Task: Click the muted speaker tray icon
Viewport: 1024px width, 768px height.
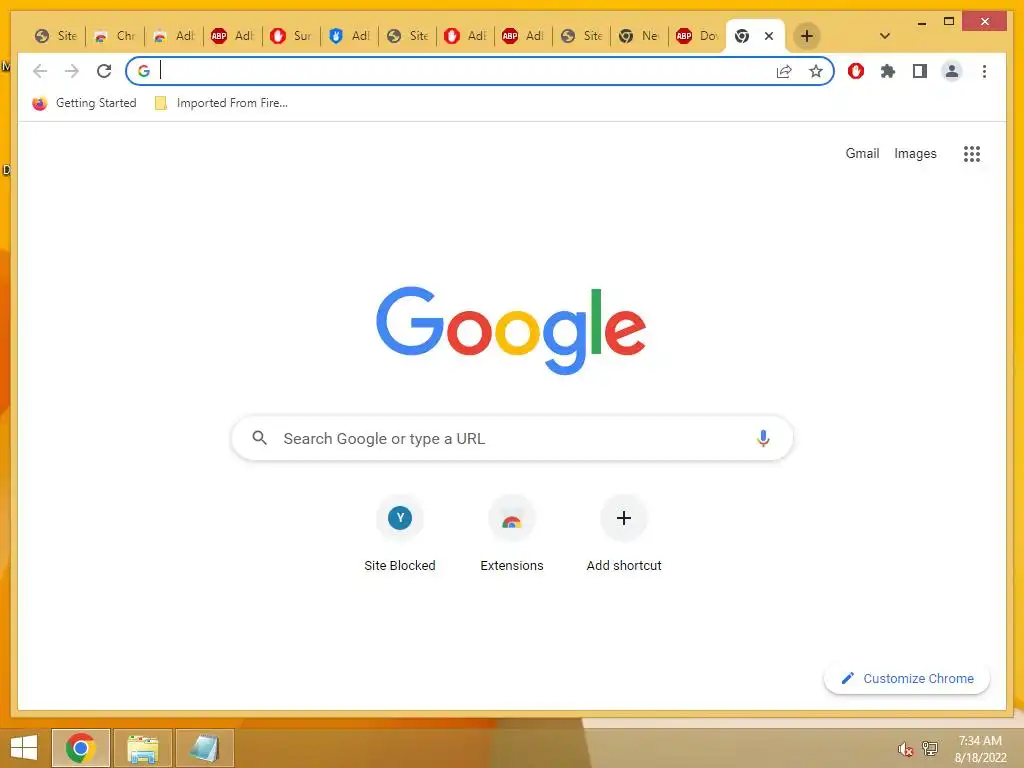Action: 904,749
